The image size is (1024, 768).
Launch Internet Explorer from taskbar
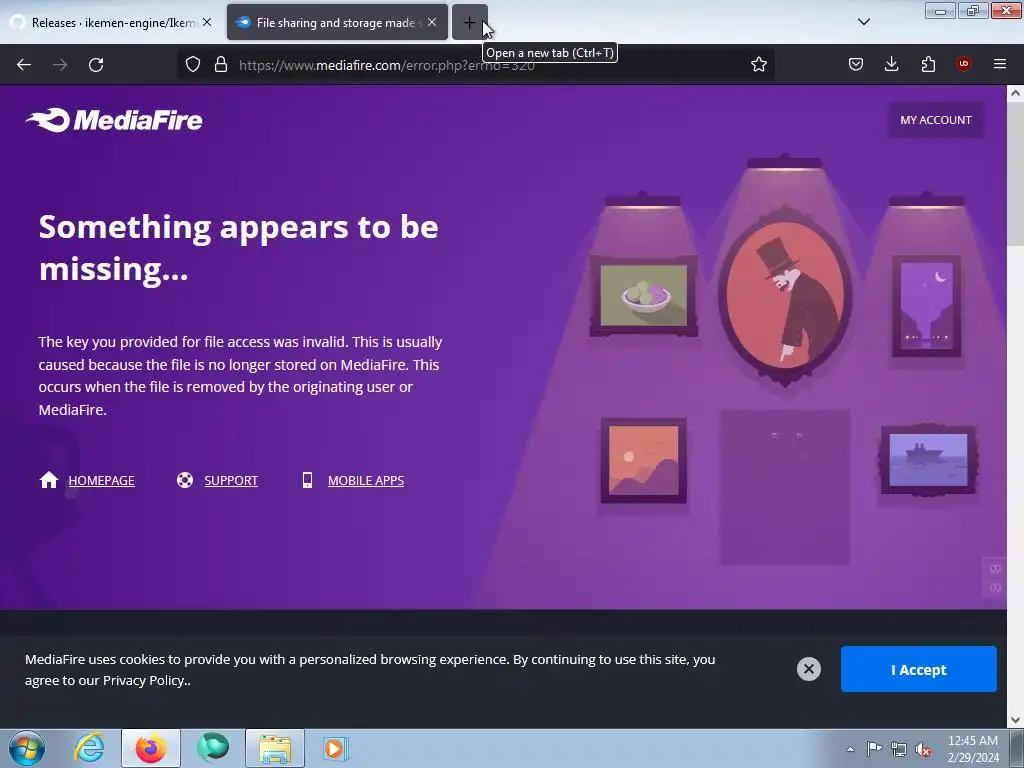click(89, 748)
